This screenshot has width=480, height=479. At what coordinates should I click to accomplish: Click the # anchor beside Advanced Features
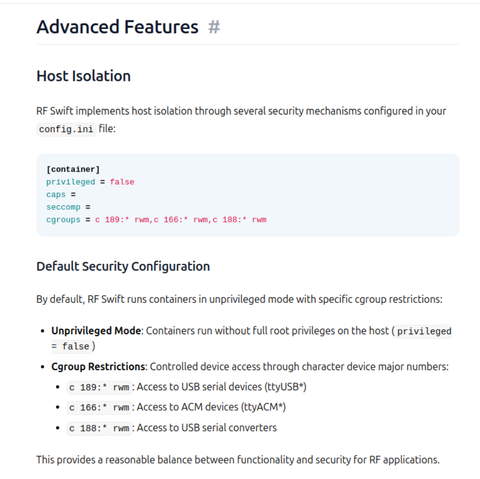[x=214, y=27]
